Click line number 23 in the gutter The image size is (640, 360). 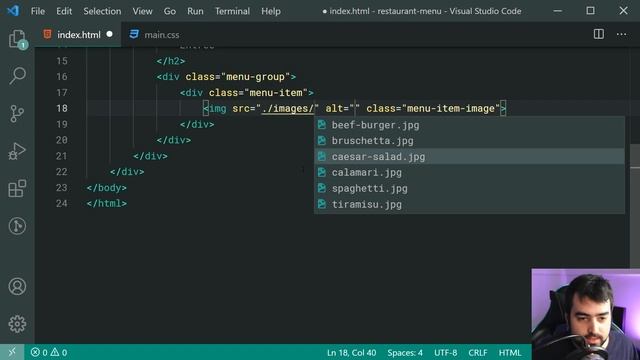(62, 188)
